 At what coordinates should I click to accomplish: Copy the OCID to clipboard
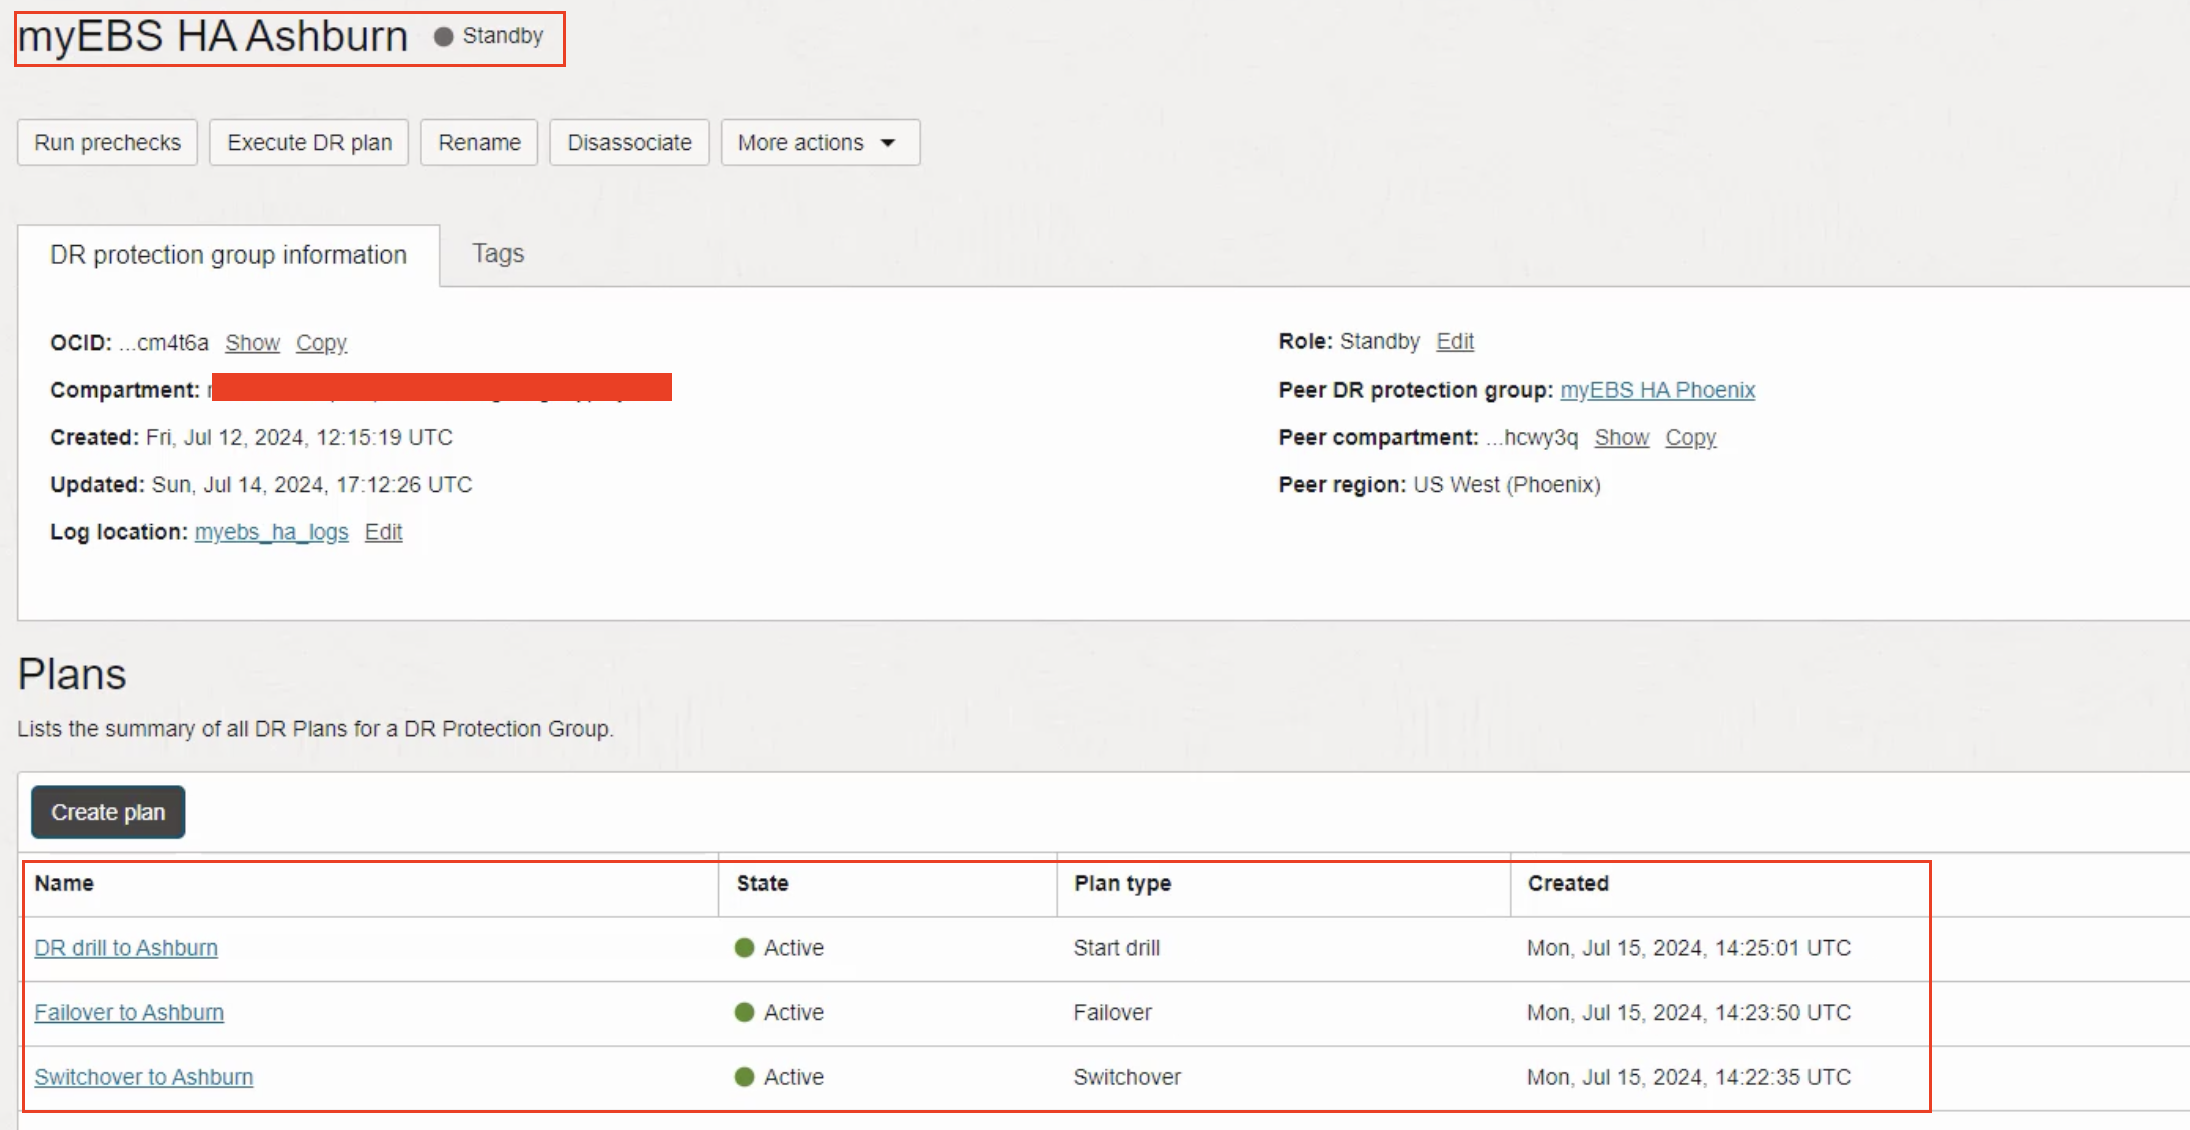(321, 343)
